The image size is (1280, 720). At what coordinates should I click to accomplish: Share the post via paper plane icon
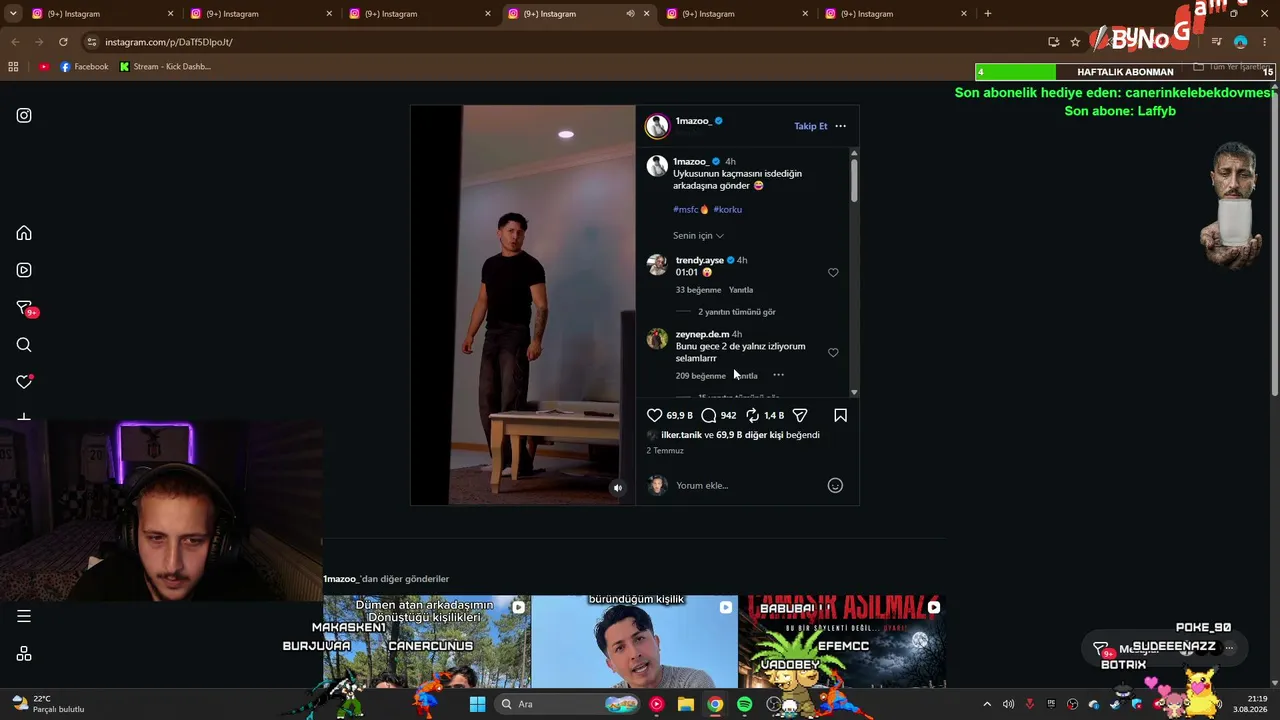[x=800, y=415]
